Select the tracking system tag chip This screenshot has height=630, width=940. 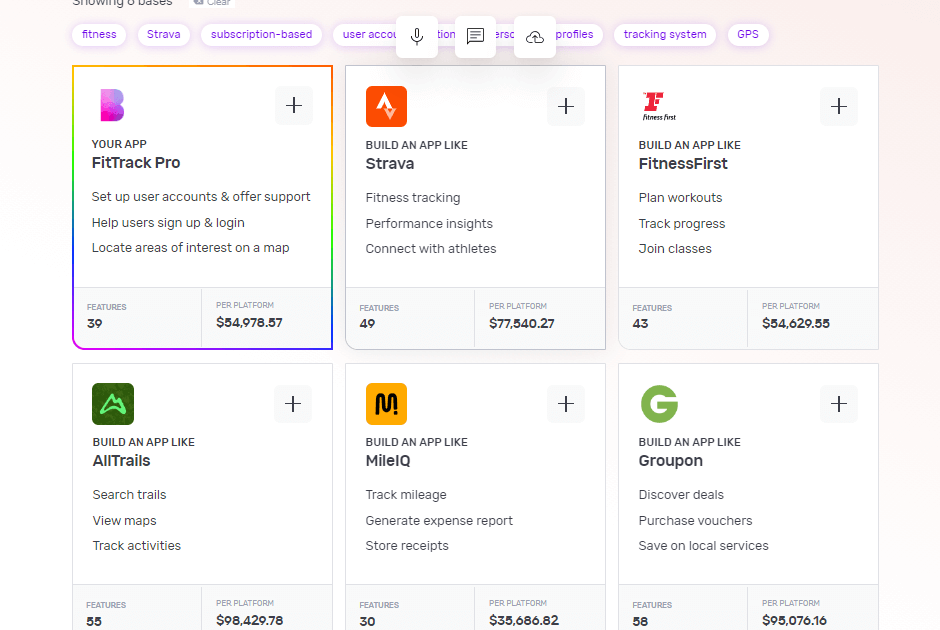pos(665,35)
